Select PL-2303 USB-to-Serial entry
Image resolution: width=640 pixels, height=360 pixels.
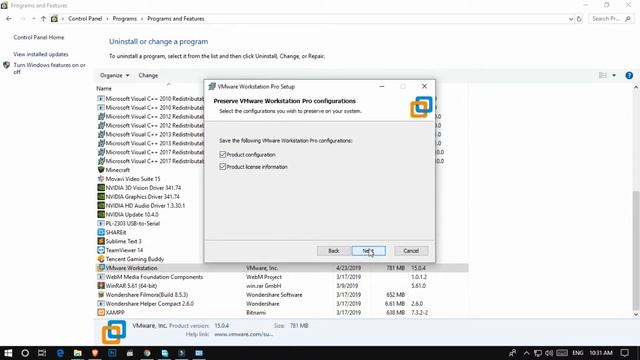[x=133, y=223]
